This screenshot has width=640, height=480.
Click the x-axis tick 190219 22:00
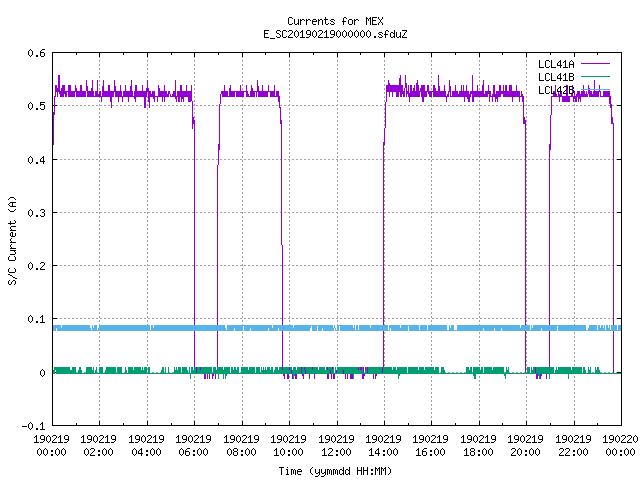tap(573, 445)
